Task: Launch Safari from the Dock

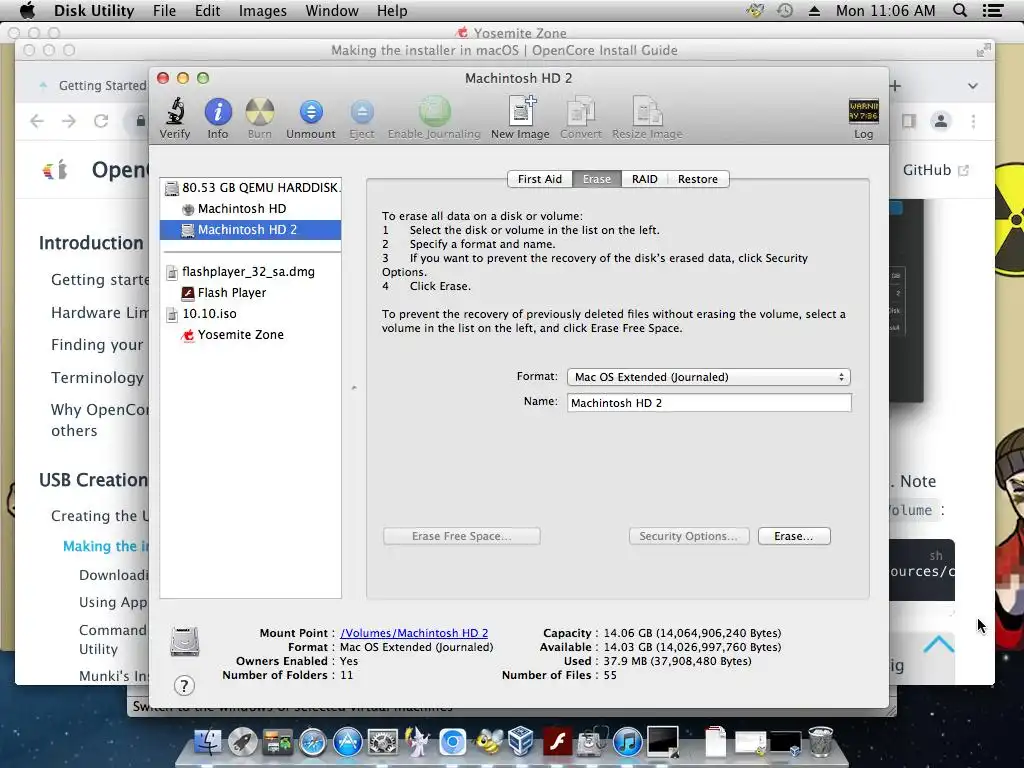Action: pos(313,743)
